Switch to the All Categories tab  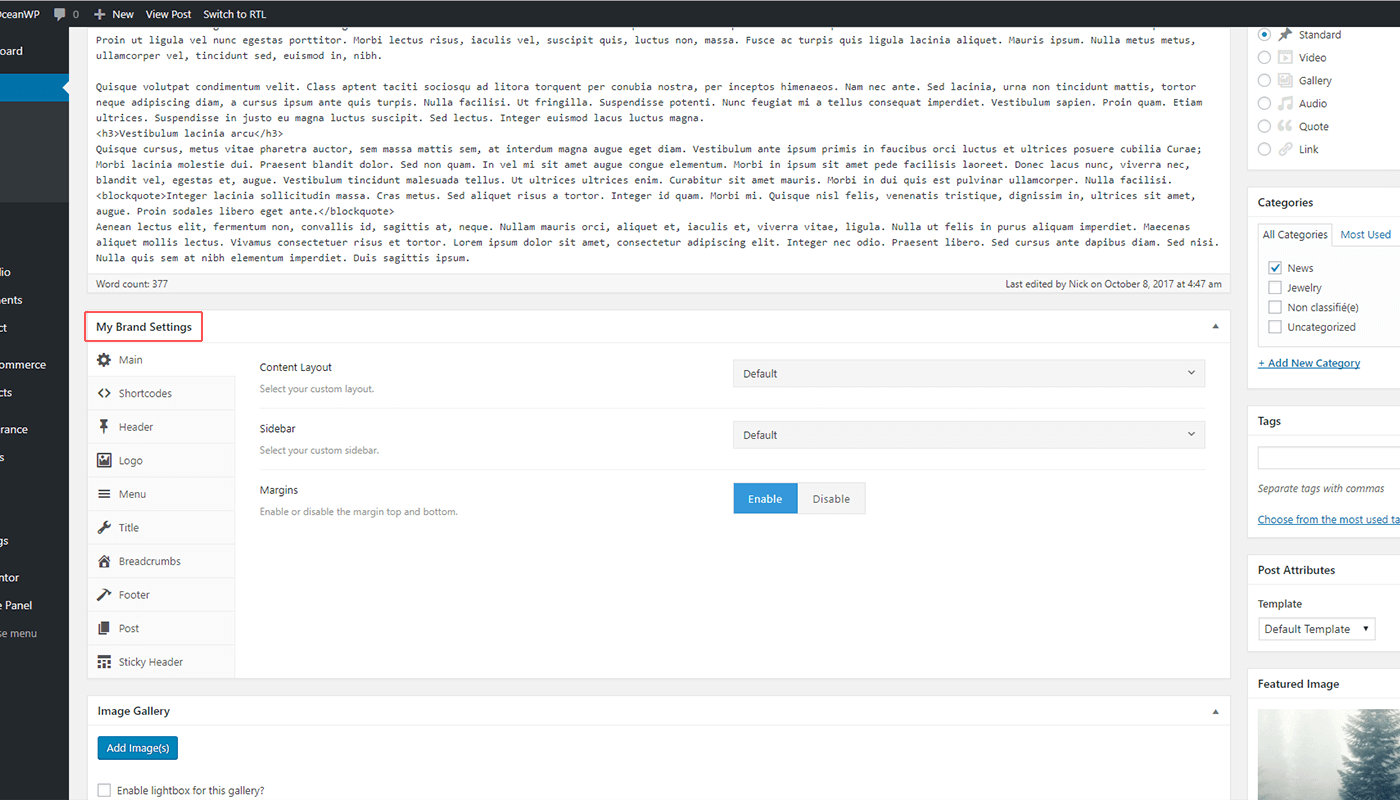[1295, 235]
